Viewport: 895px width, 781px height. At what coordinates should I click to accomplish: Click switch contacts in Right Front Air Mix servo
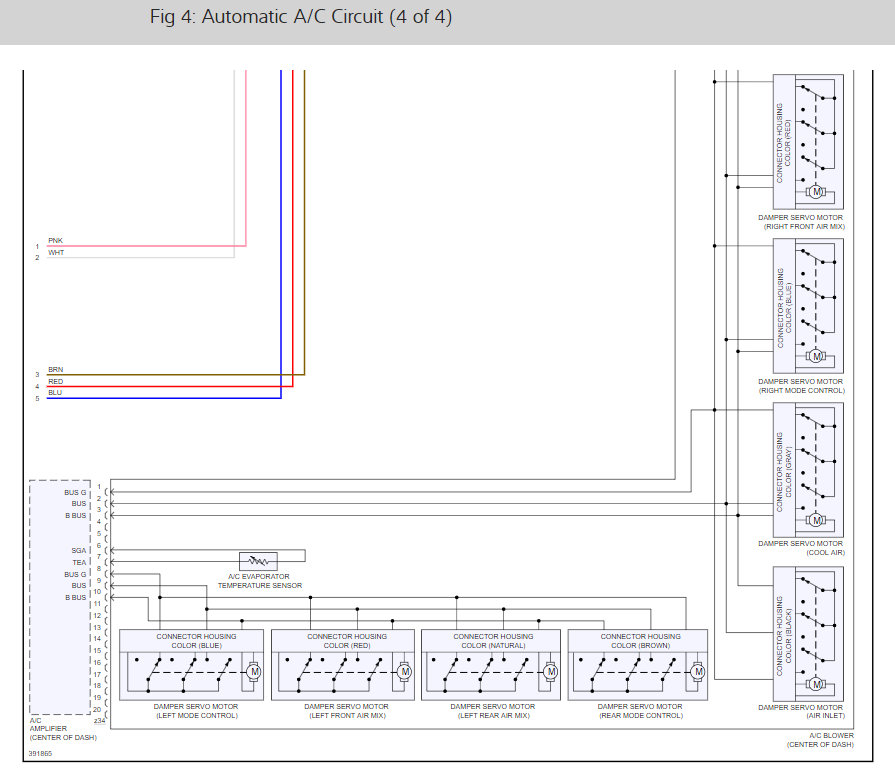pyautogui.click(x=818, y=132)
